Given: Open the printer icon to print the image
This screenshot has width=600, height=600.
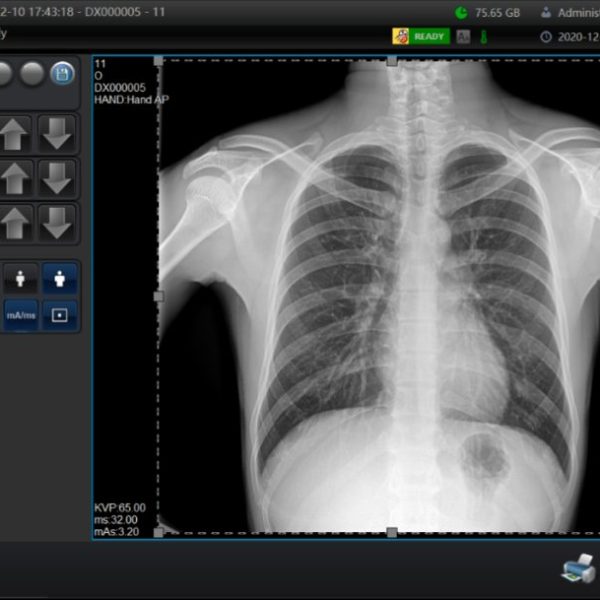Looking at the screenshot, I should coord(578,570).
